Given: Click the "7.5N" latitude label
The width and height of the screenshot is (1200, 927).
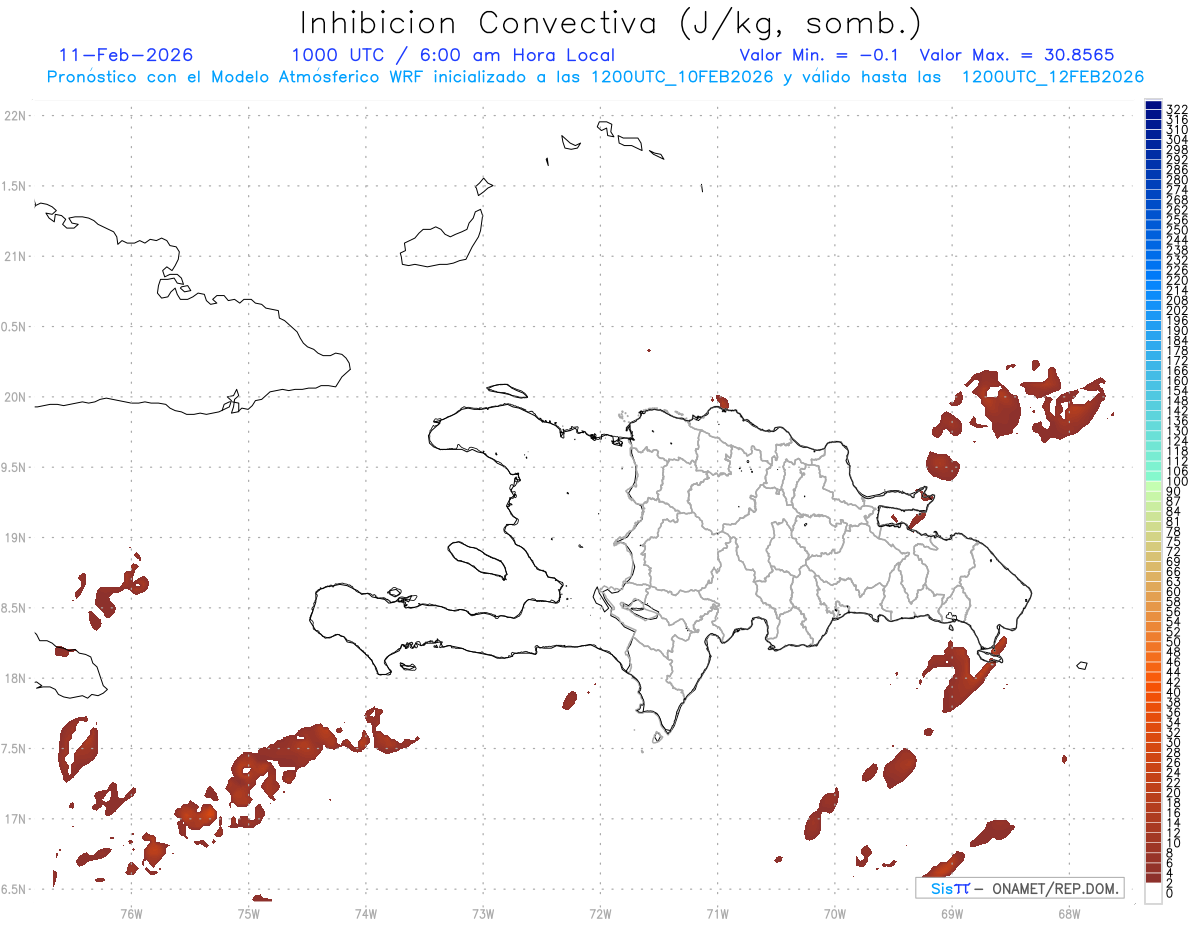Looking at the screenshot, I should pyautogui.click(x=14, y=749).
